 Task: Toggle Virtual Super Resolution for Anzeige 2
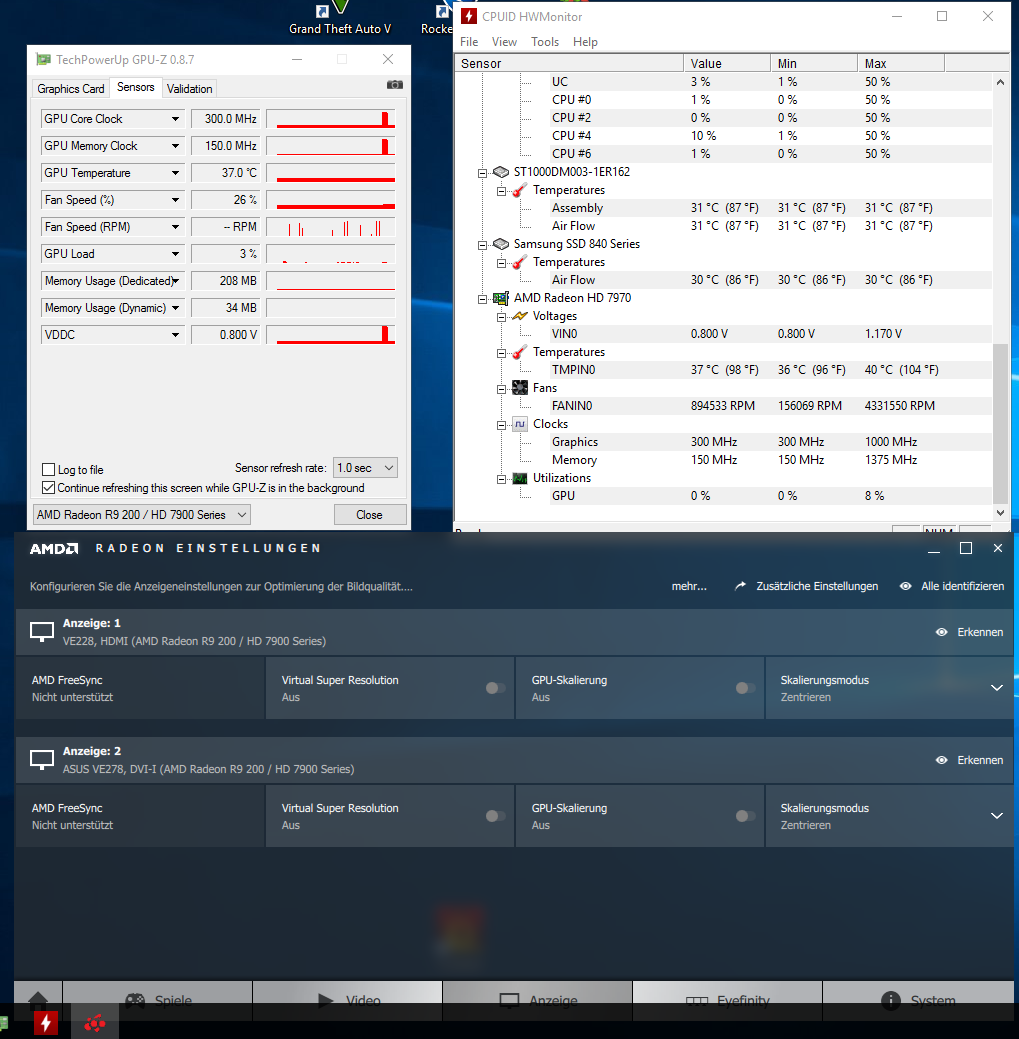point(495,816)
